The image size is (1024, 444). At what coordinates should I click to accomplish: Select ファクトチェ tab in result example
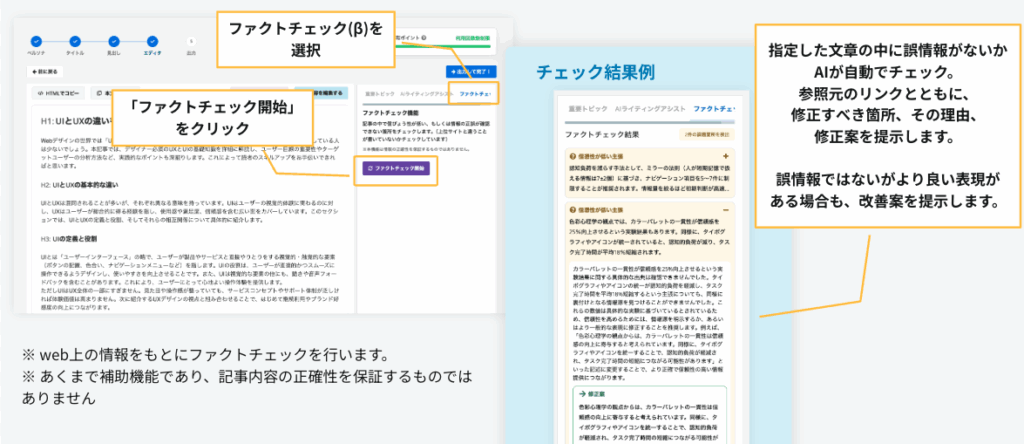(x=713, y=108)
